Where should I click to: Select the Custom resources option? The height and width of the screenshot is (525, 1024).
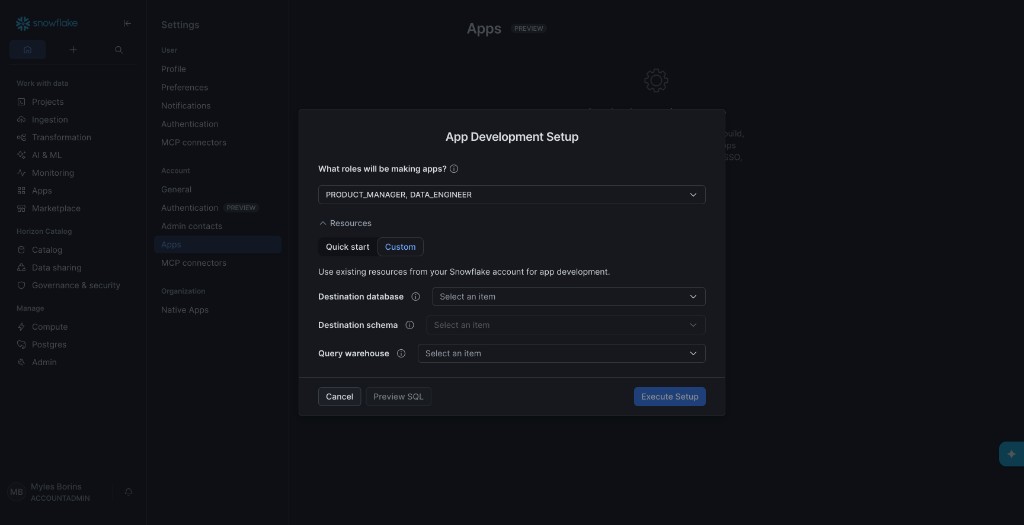tap(400, 247)
